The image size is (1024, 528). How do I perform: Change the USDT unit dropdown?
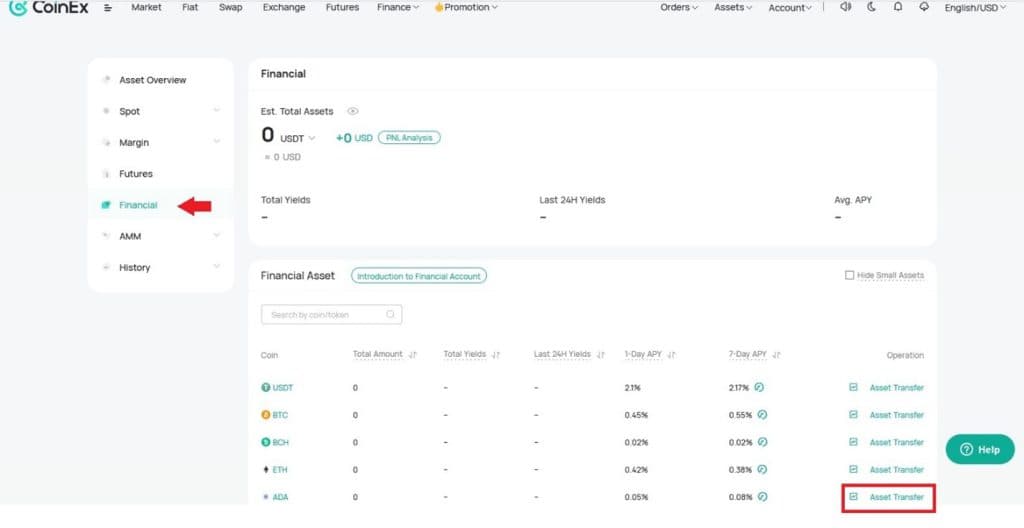298,139
